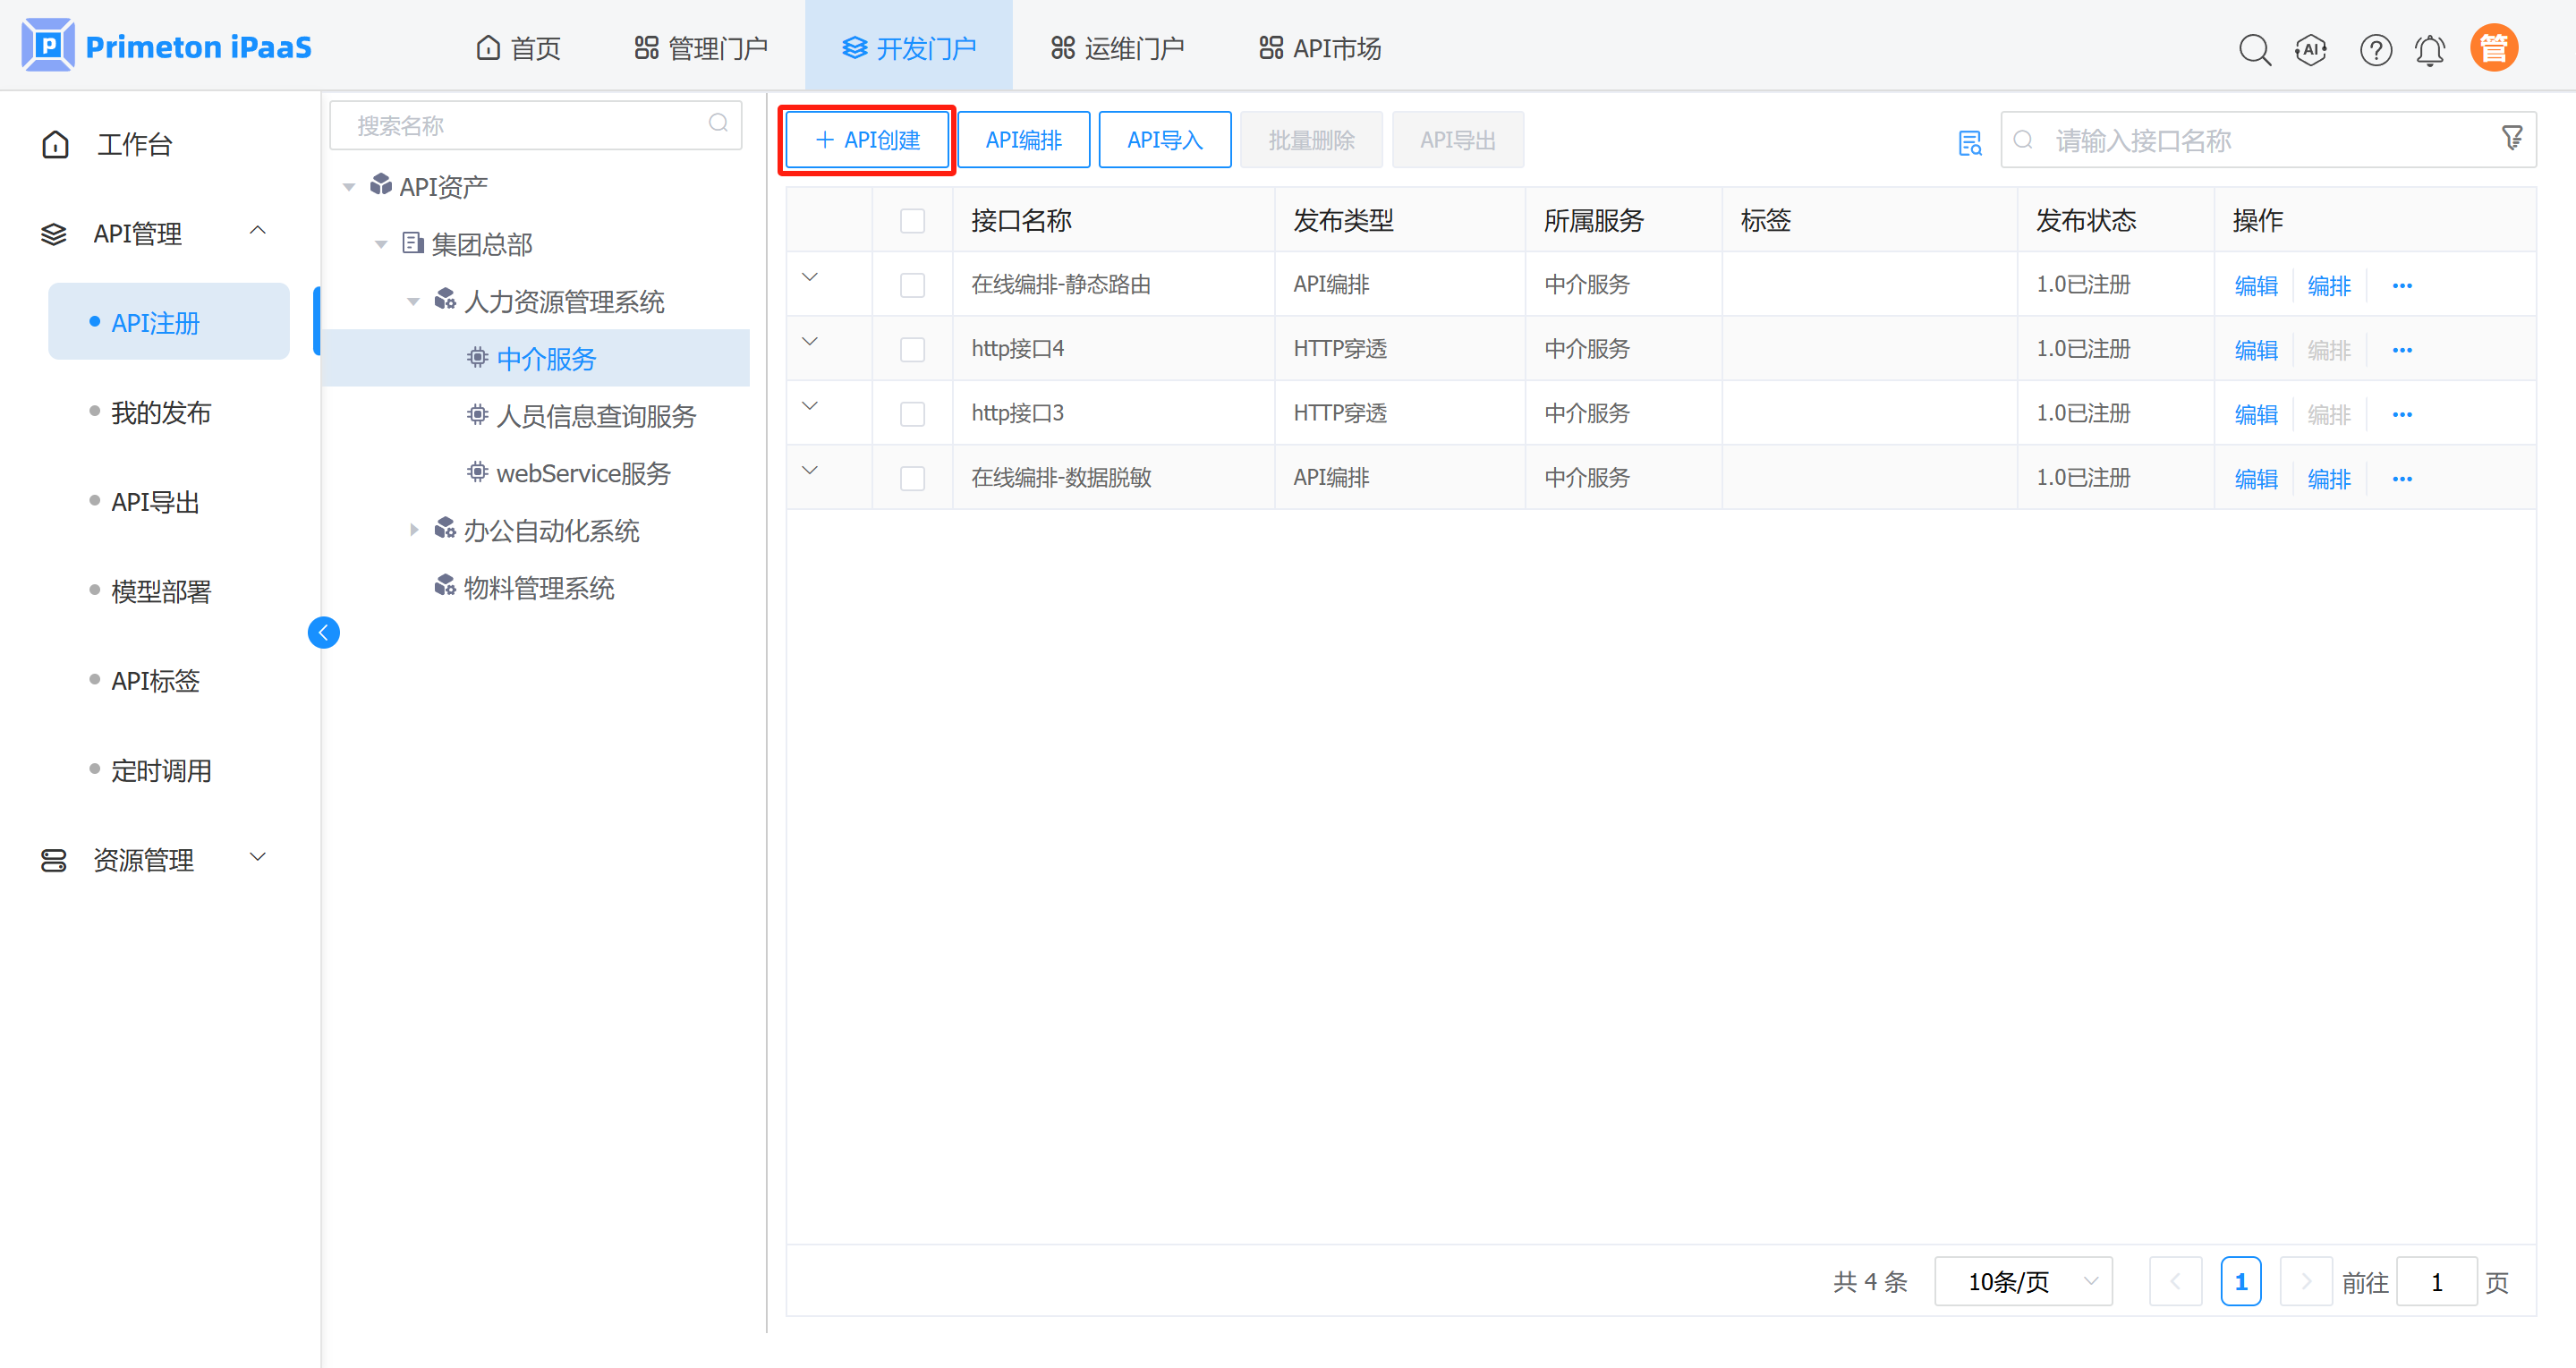The width and height of the screenshot is (2576, 1368).
Task: Expand the 办公自动化系统 tree node
Action: [413, 530]
